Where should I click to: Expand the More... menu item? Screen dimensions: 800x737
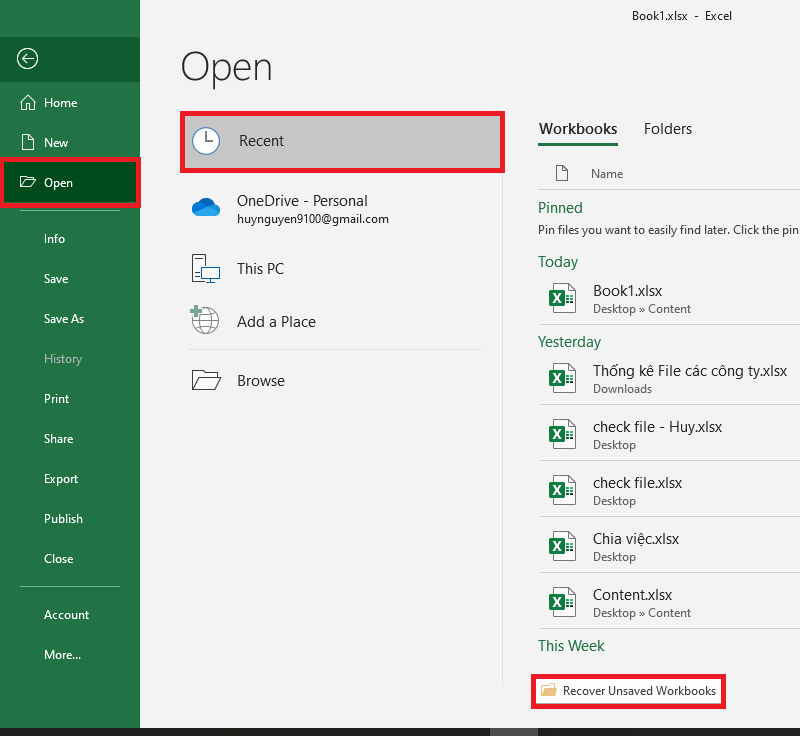[62, 655]
